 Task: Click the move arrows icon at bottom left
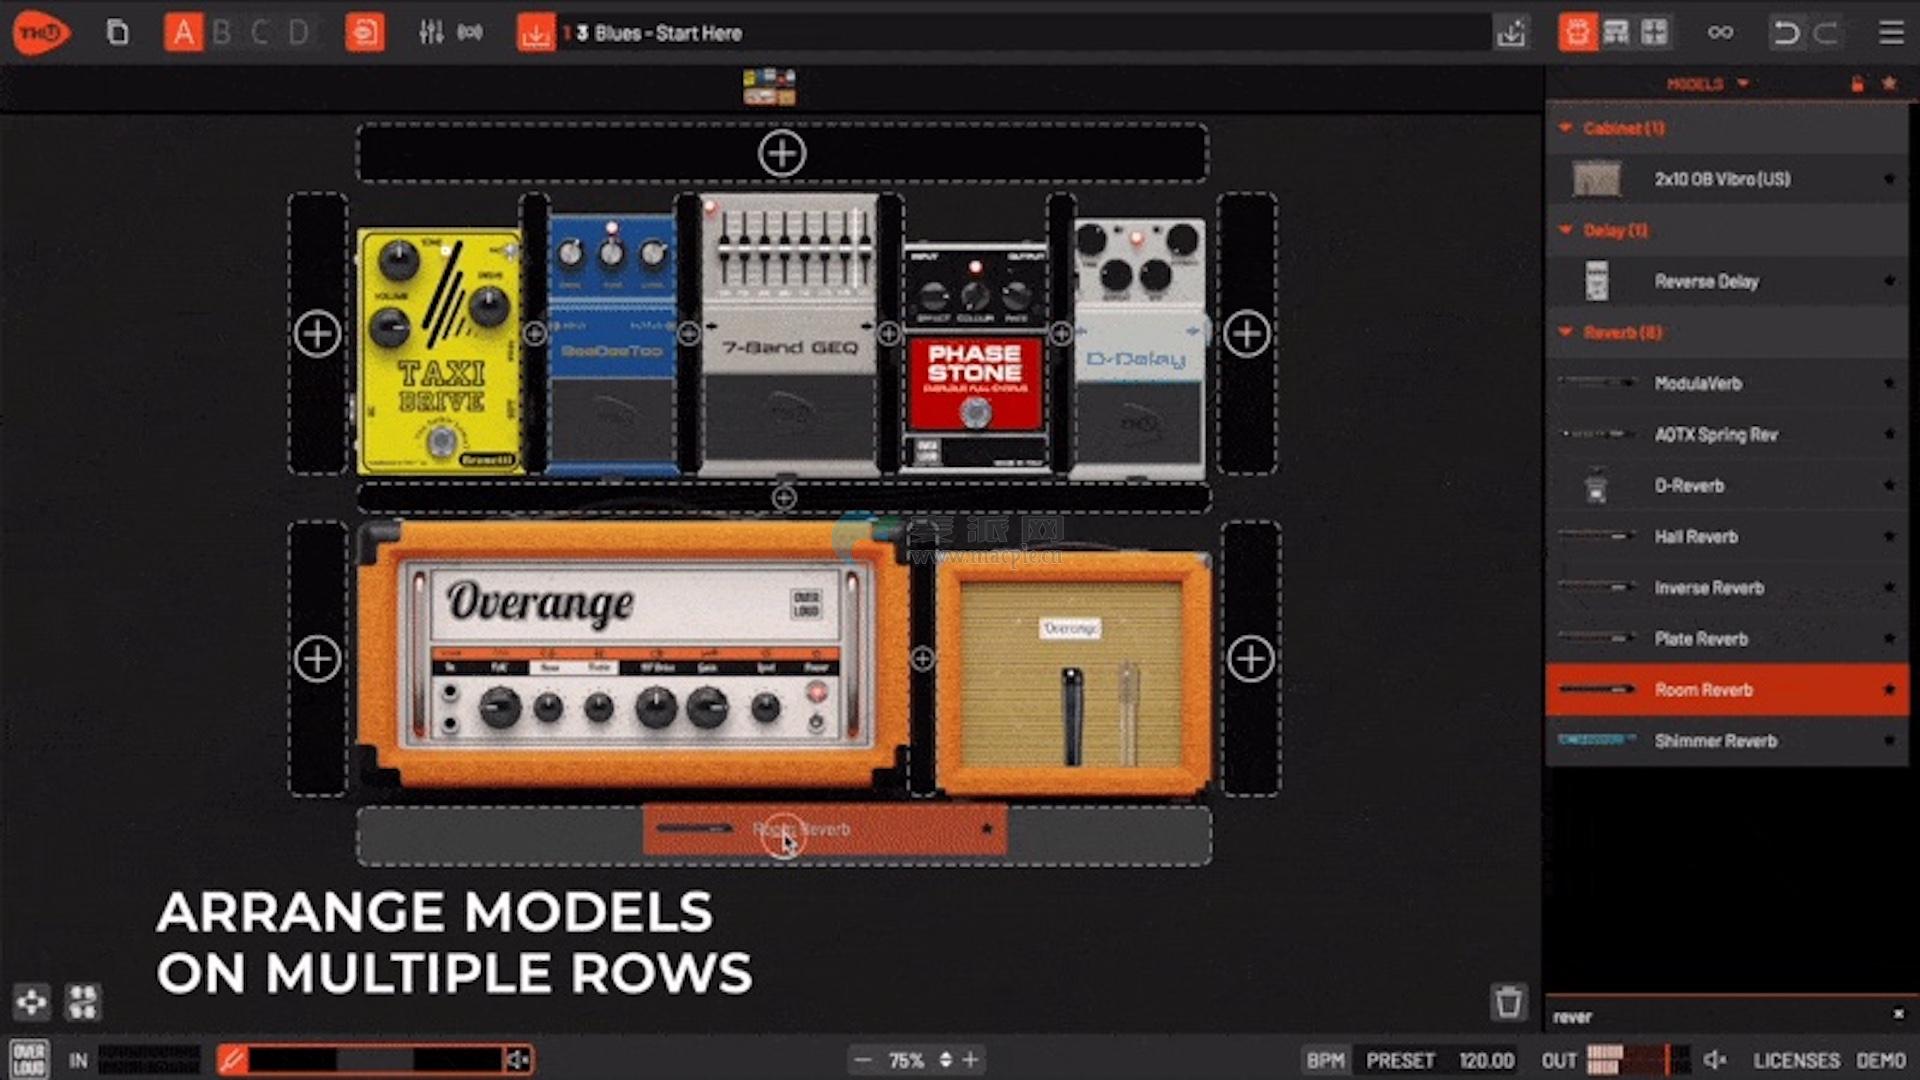point(31,1001)
